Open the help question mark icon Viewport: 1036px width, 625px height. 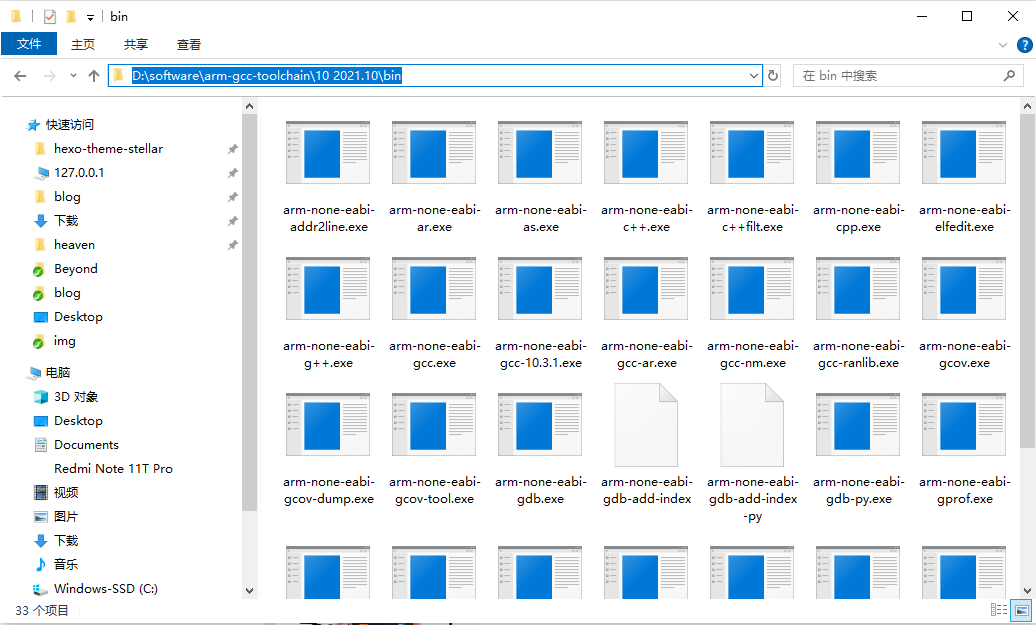click(1024, 45)
